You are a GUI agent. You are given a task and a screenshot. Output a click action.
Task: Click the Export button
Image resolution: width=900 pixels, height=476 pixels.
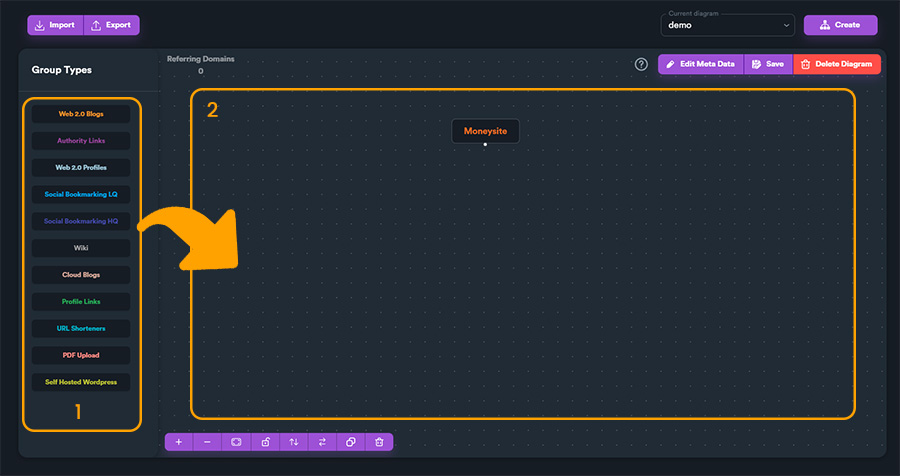pos(111,25)
